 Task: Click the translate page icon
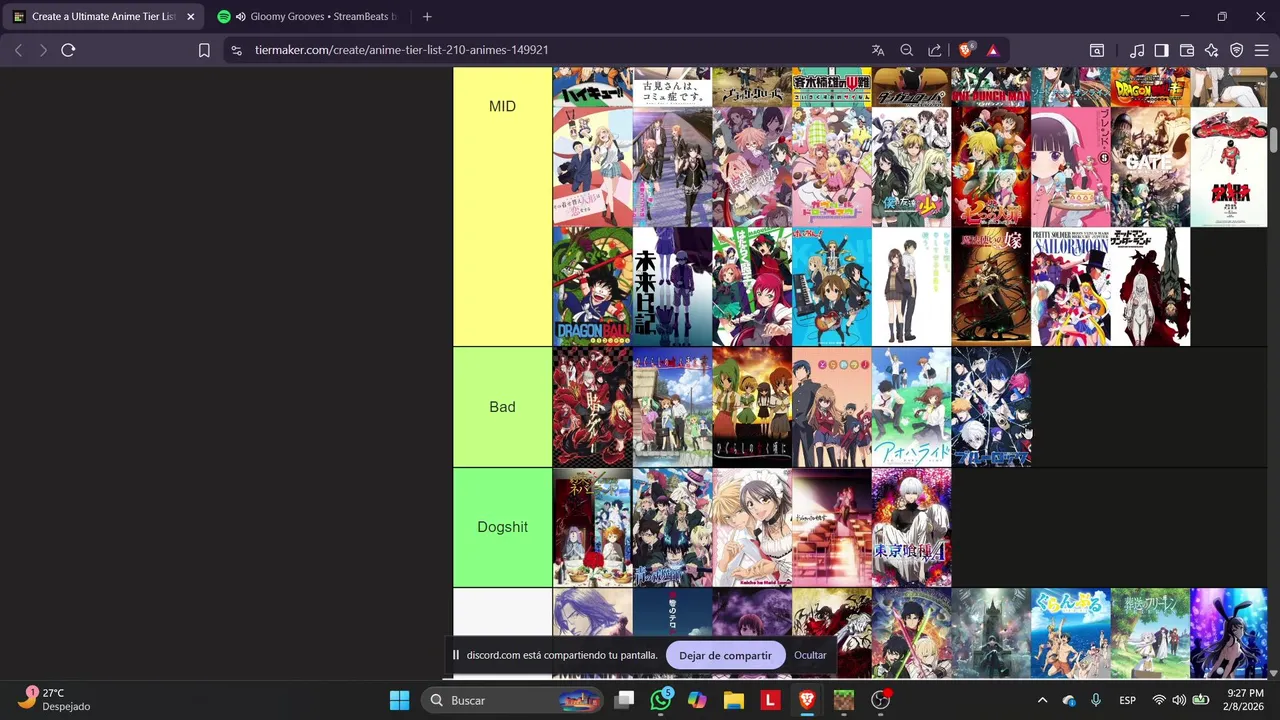(878, 50)
